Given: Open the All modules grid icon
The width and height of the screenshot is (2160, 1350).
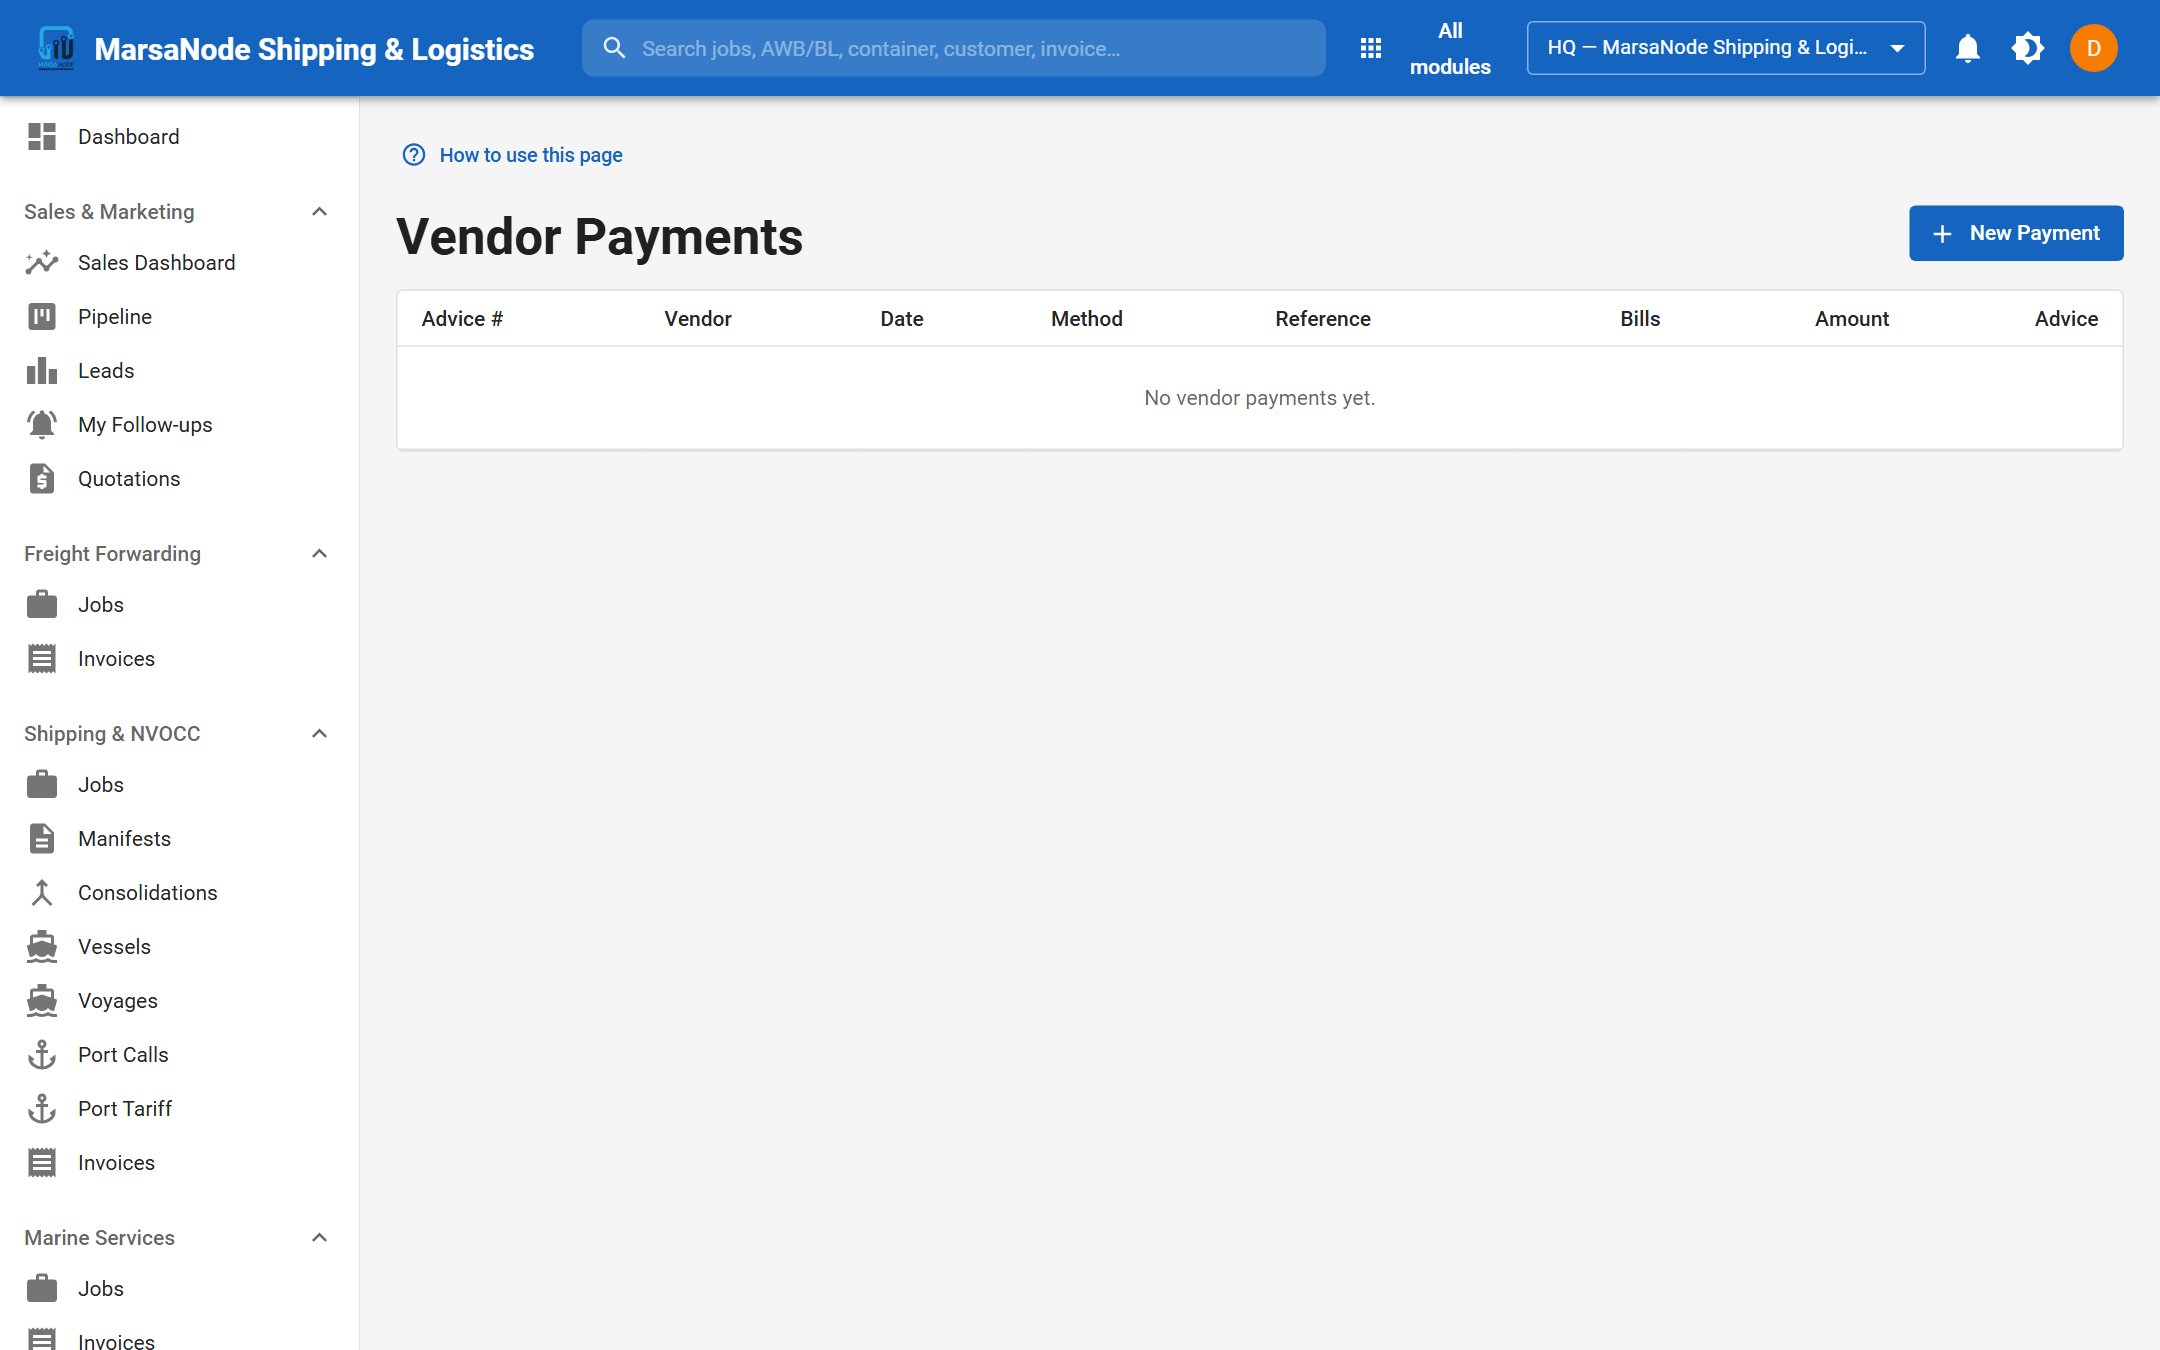Looking at the screenshot, I should 1371,48.
